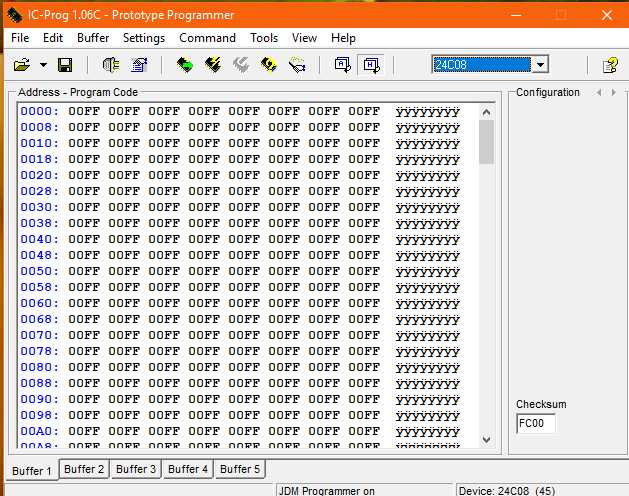Click address label 00A0:
The width and height of the screenshot is (629, 496).
point(39,431)
